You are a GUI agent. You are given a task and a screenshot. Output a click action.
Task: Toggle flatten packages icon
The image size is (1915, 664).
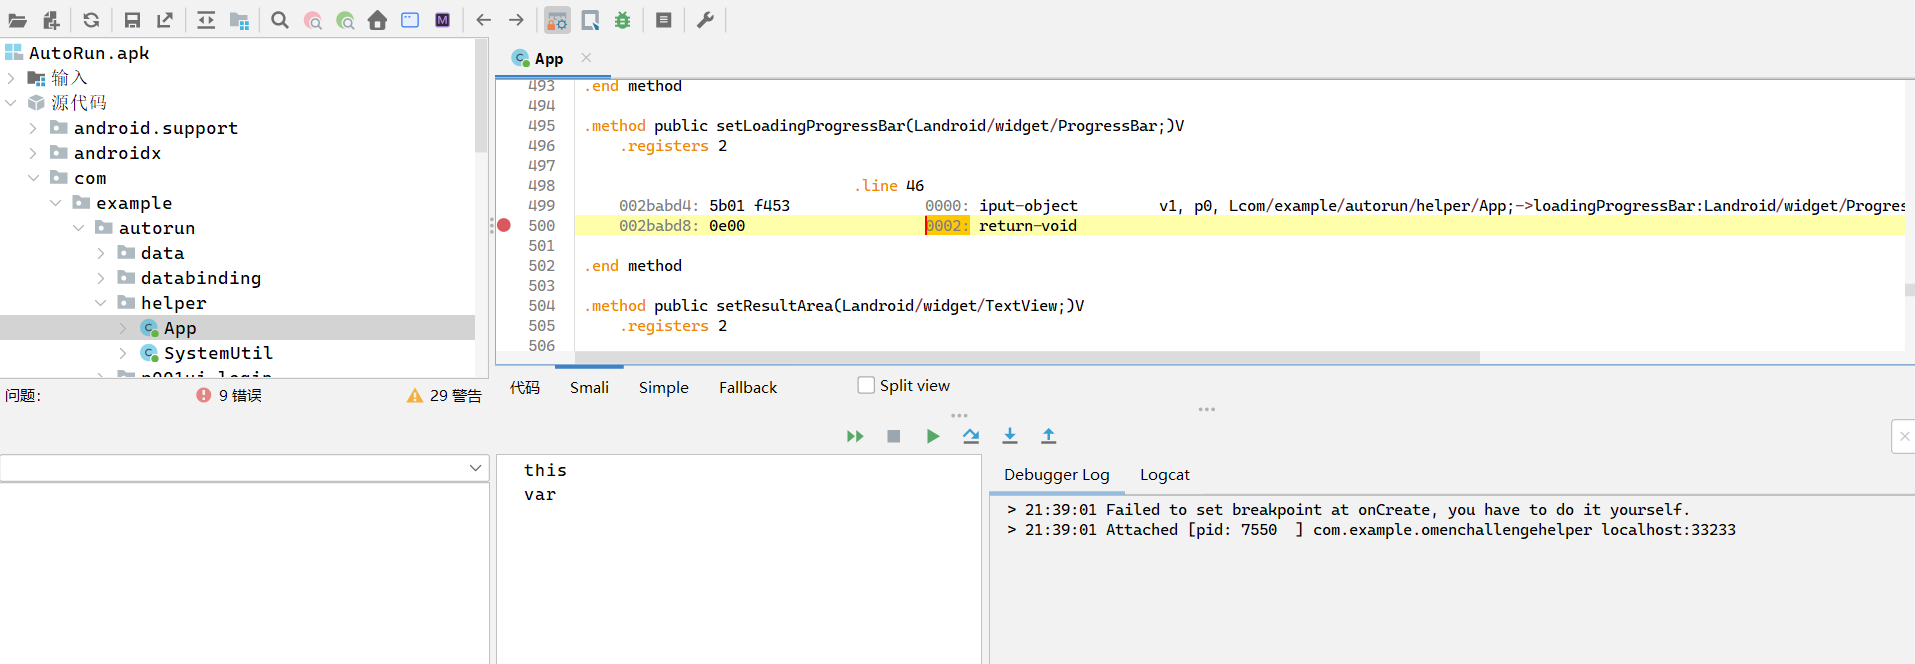[239, 20]
